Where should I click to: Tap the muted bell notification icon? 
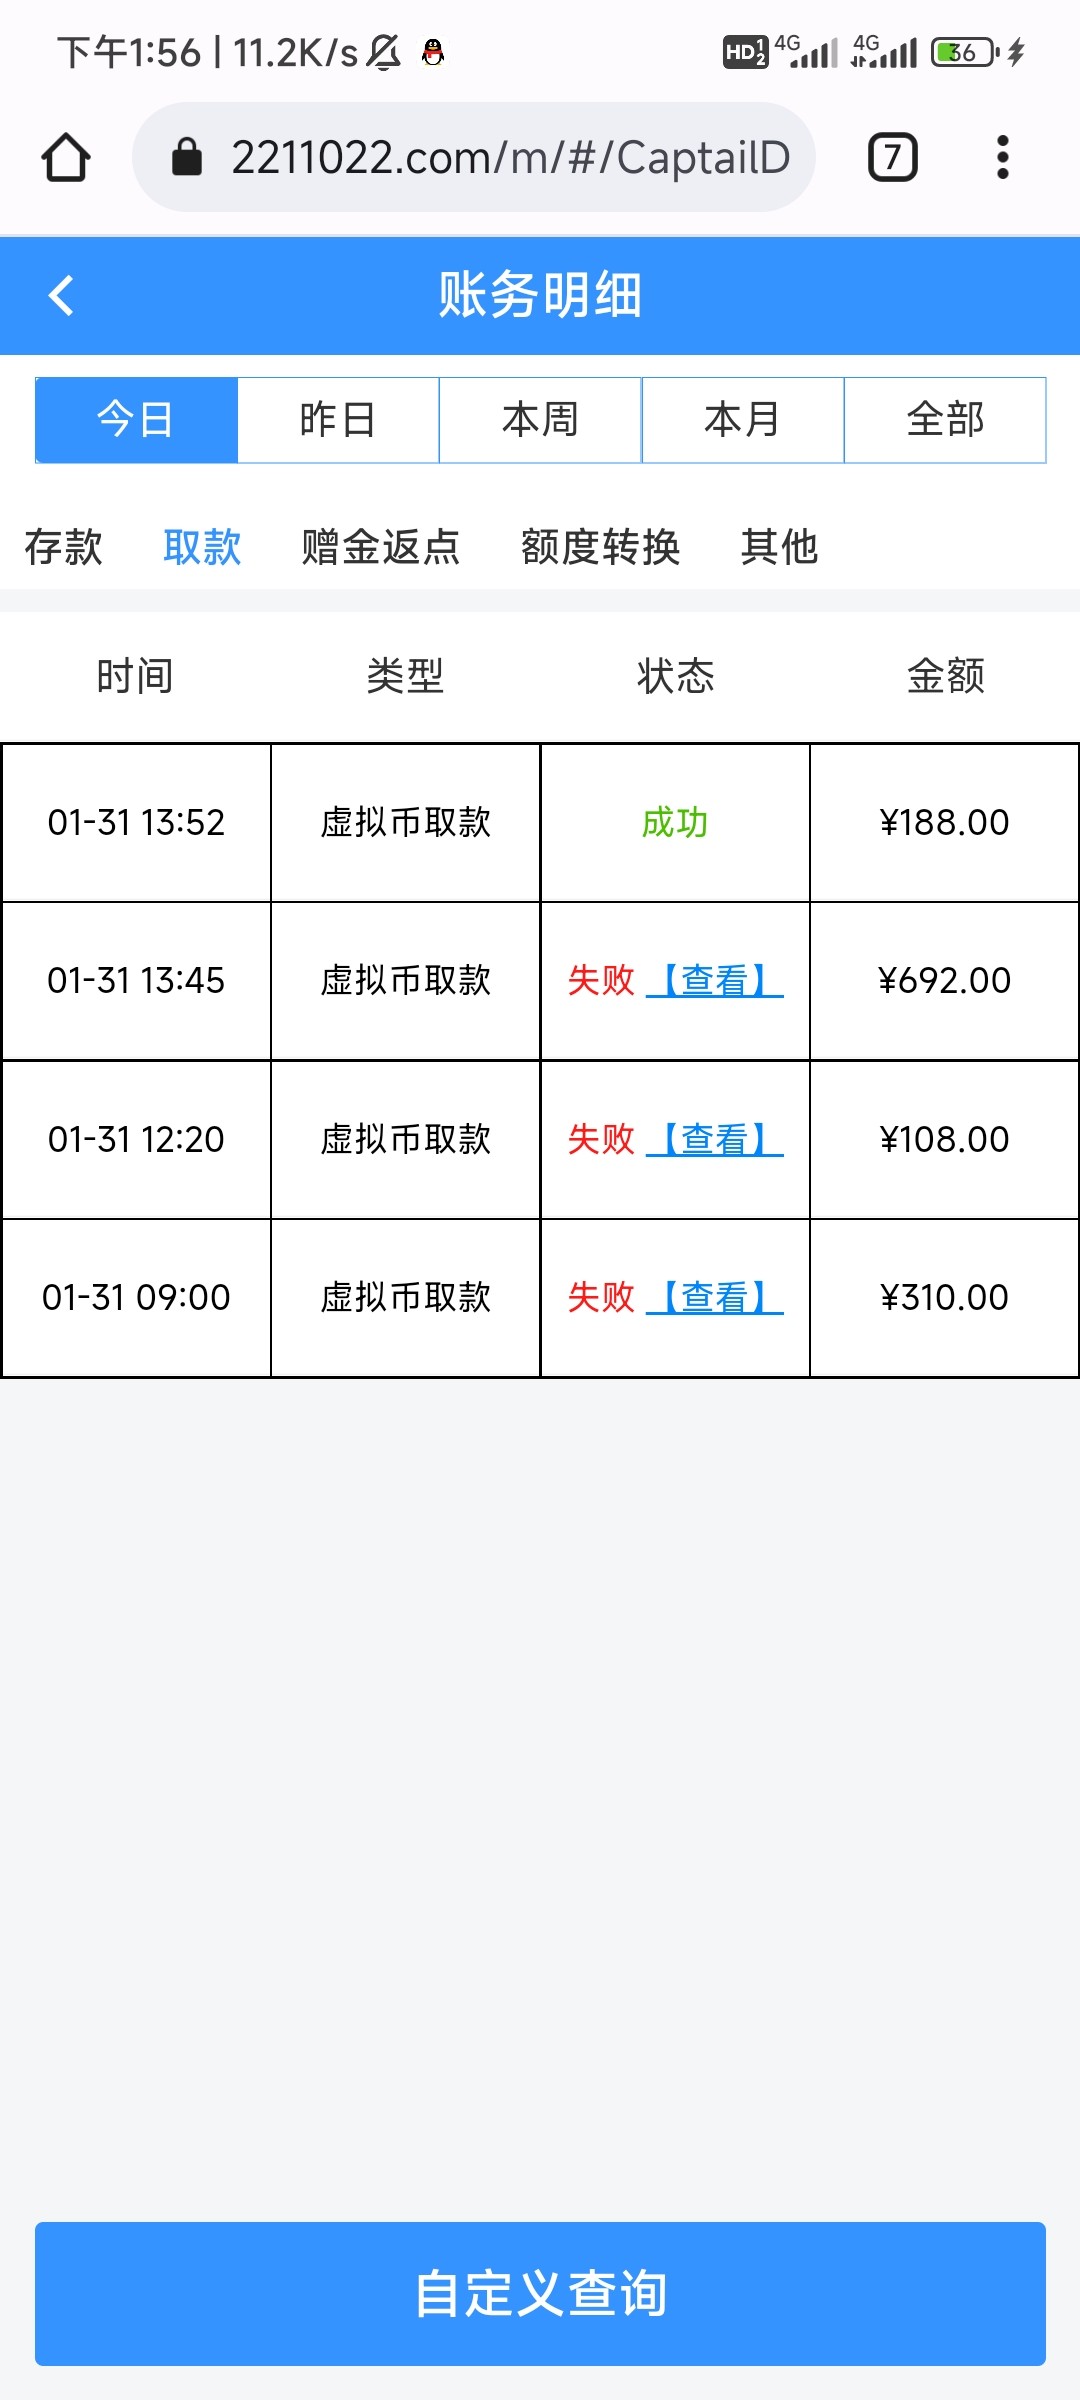[x=384, y=52]
